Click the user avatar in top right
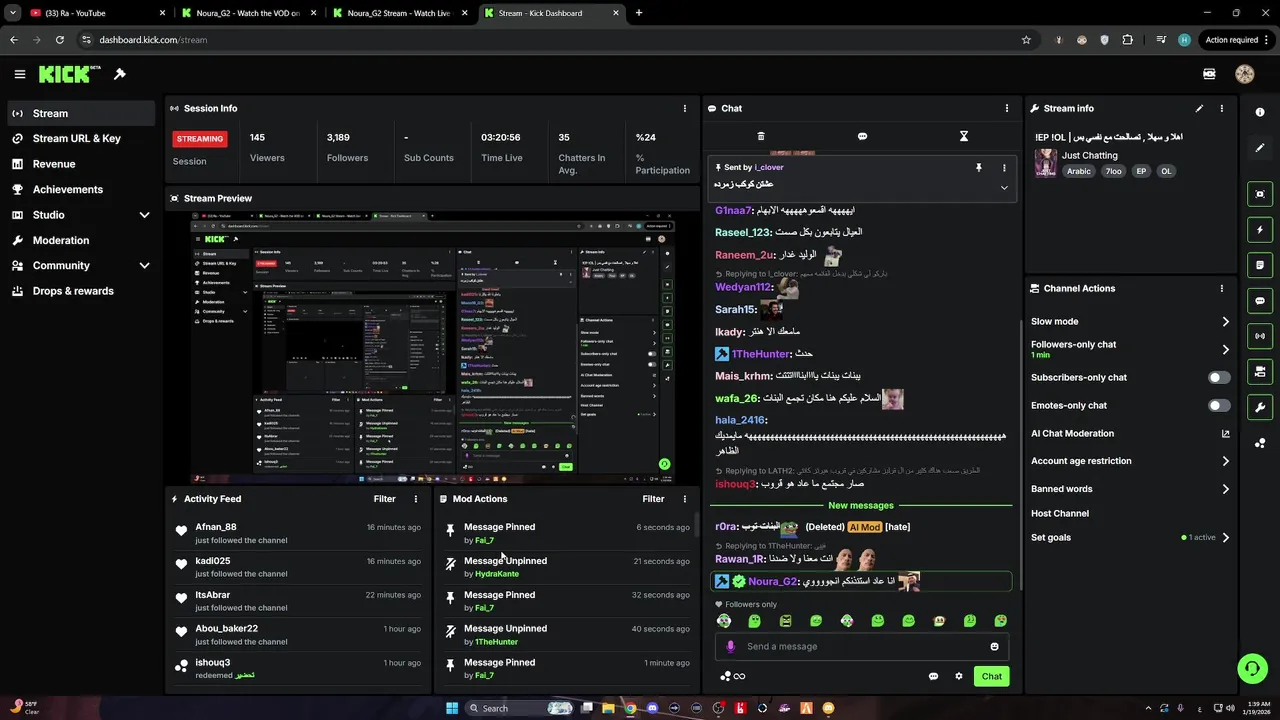This screenshot has width=1280, height=720. [x=1245, y=74]
